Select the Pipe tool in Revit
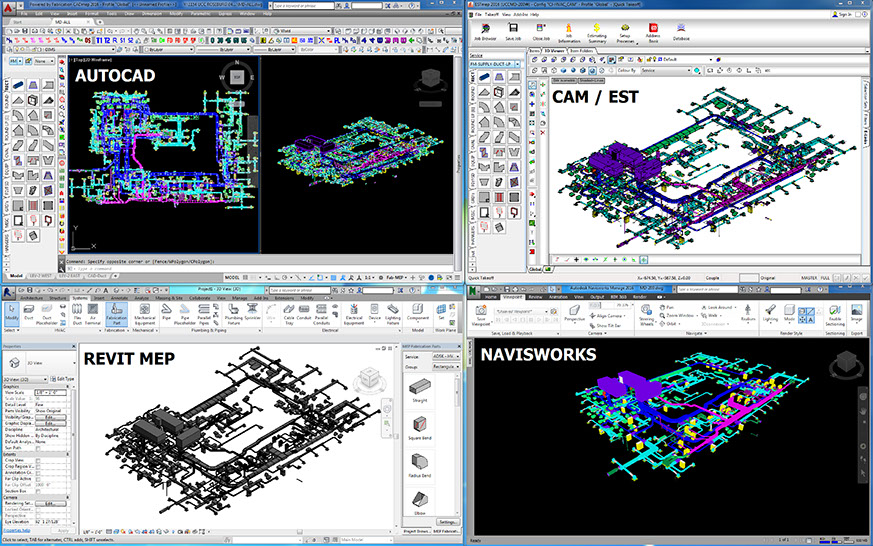873x546 pixels. tap(166, 312)
